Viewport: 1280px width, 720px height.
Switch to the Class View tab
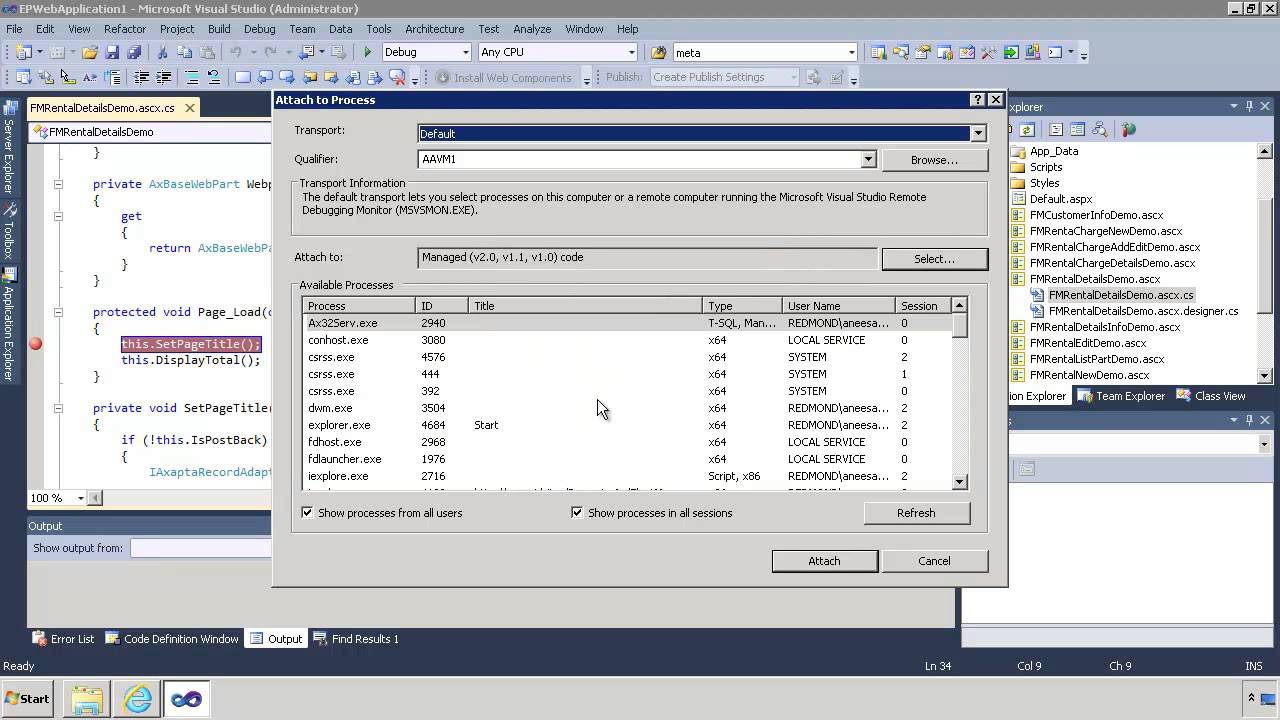[x=1210, y=396]
